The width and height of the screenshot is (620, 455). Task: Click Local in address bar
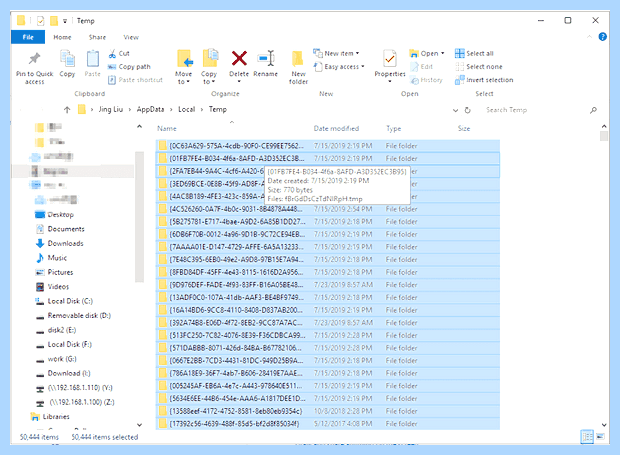(187, 110)
